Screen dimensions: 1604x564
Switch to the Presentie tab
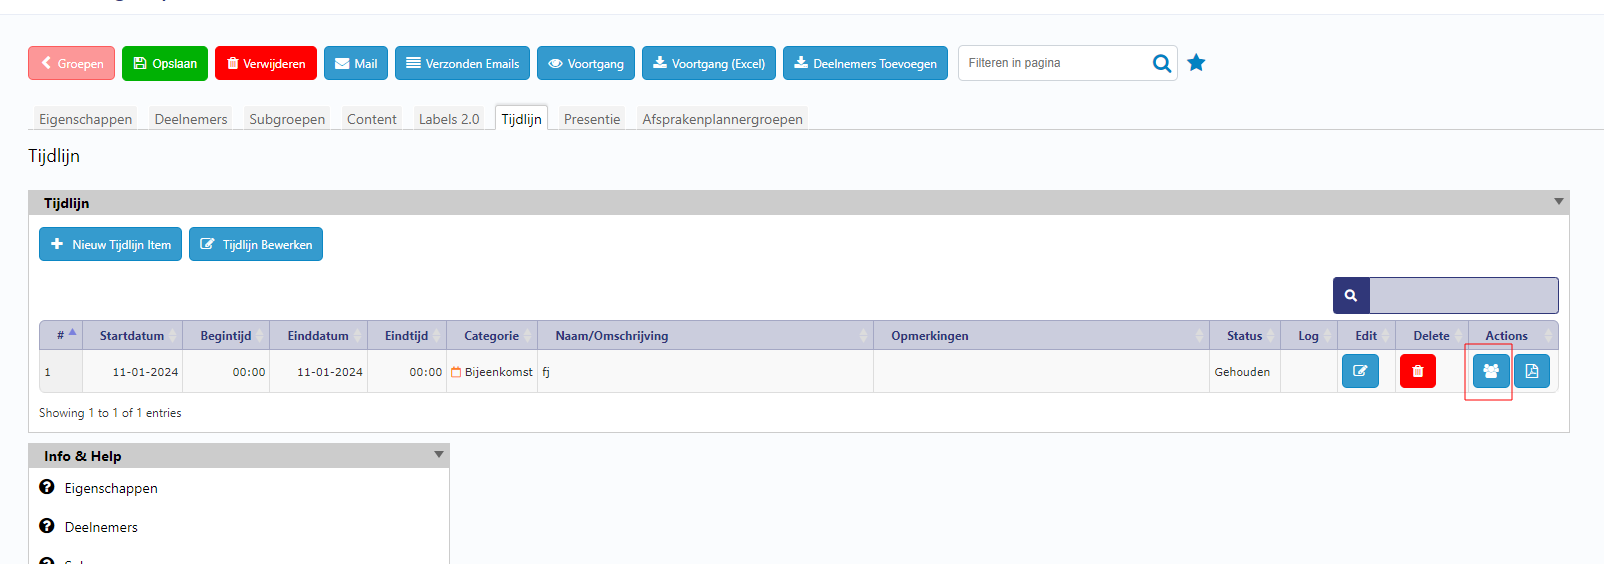(x=591, y=119)
